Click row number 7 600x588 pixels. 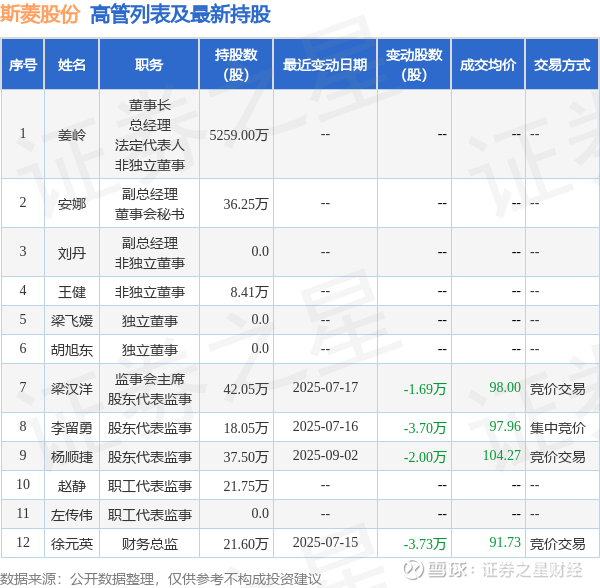(x=23, y=387)
